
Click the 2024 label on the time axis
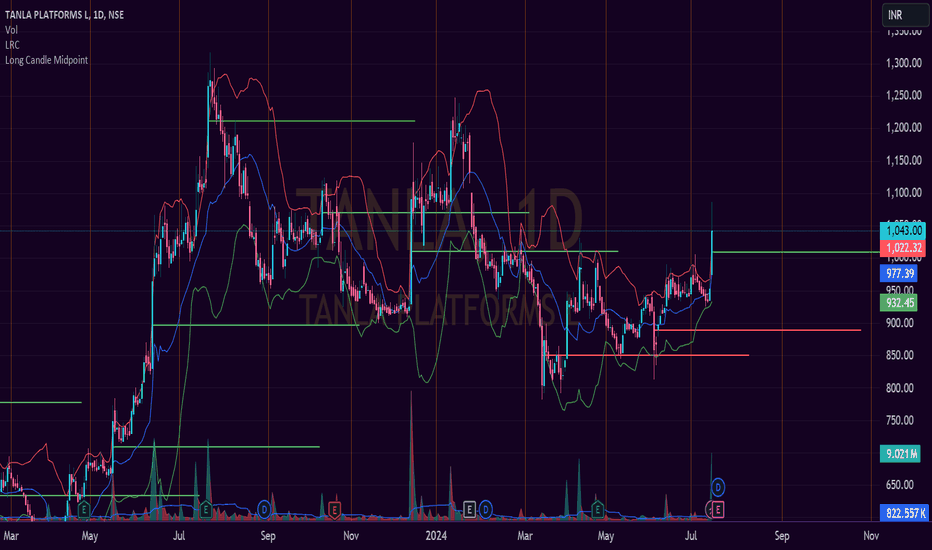(x=436, y=536)
